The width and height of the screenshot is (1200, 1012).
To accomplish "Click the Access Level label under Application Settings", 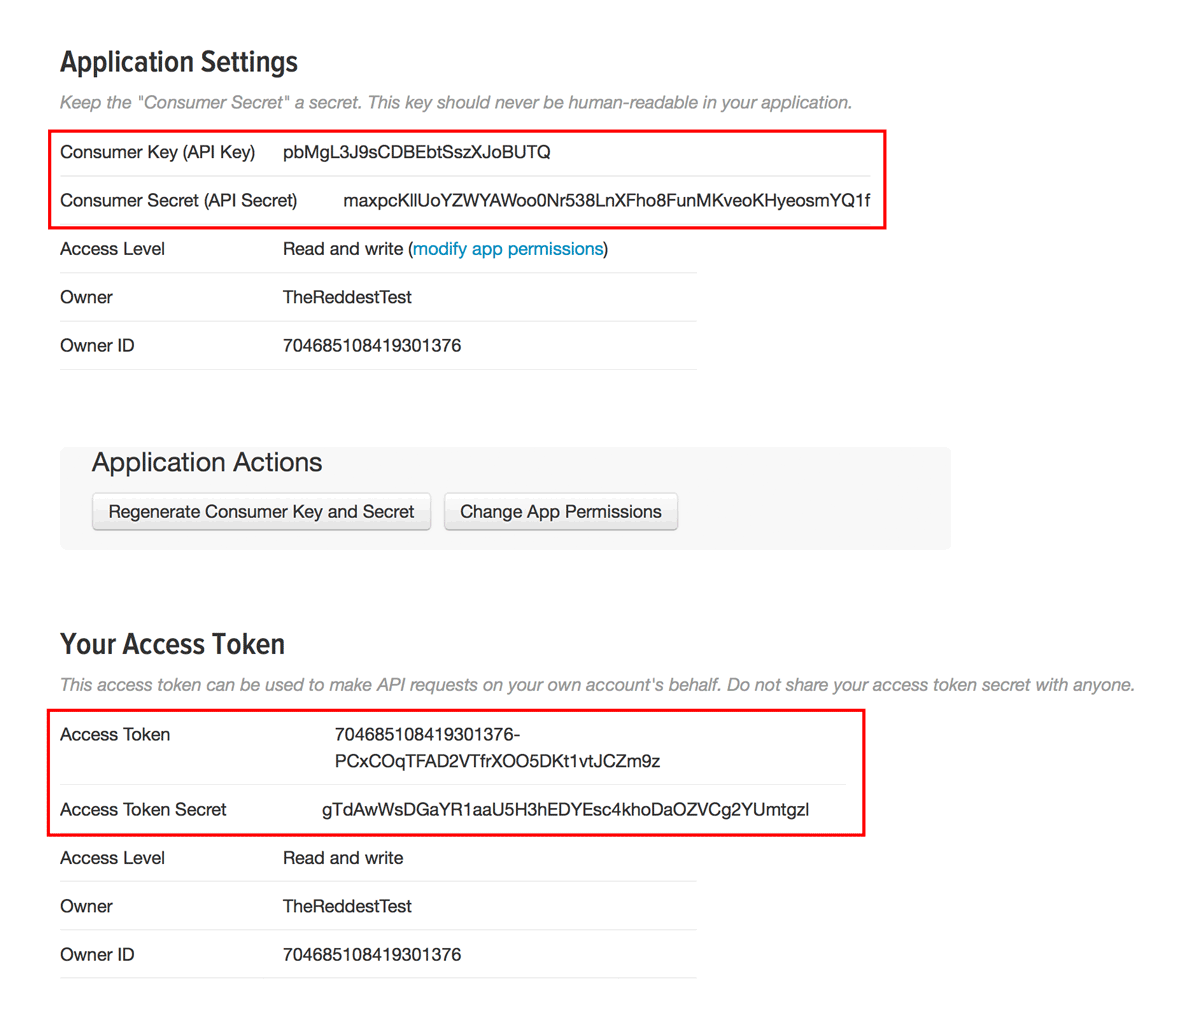I will coord(112,249).
